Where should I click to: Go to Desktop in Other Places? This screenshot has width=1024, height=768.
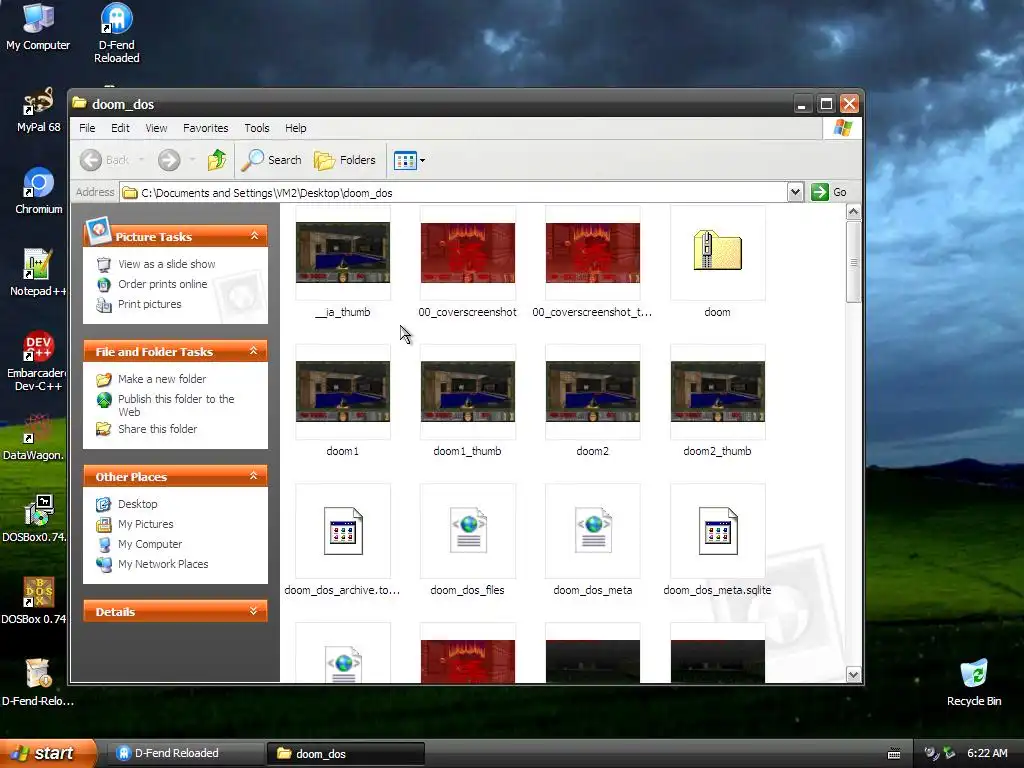pos(137,504)
